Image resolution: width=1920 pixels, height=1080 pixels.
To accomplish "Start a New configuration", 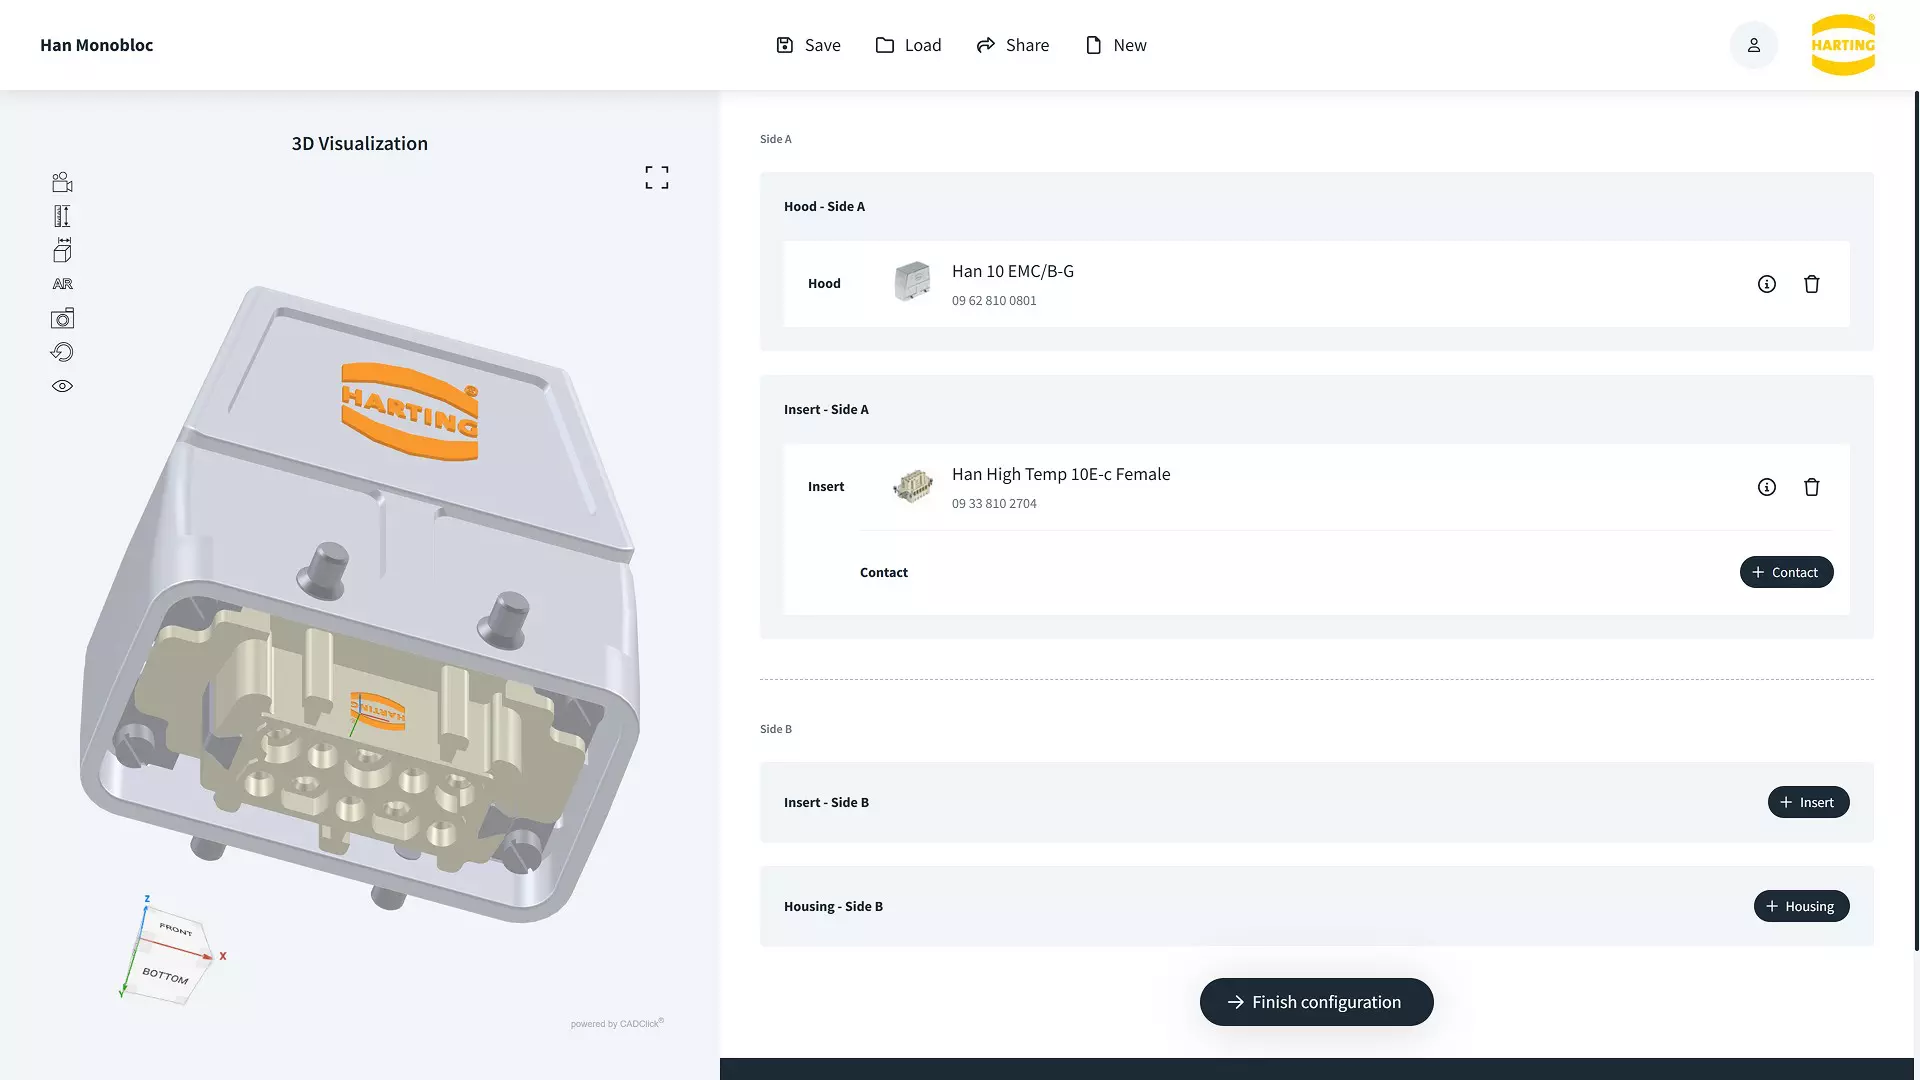I will [1115, 45].
